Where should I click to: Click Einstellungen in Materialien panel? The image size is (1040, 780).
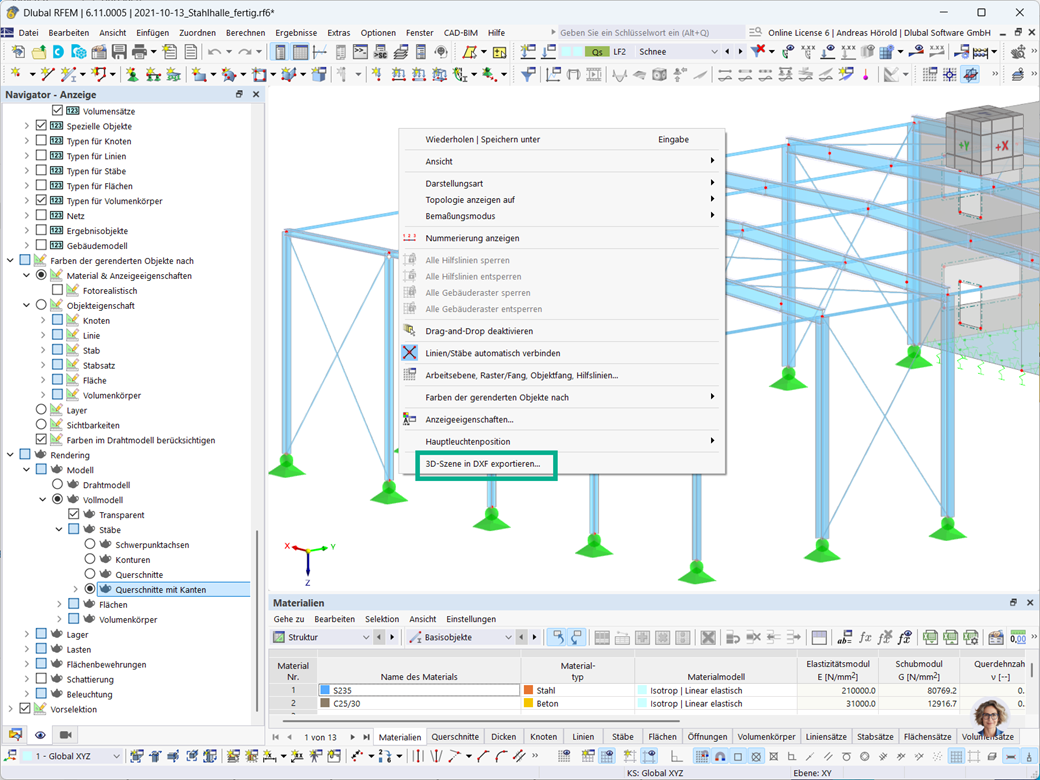tap(471, 619)
